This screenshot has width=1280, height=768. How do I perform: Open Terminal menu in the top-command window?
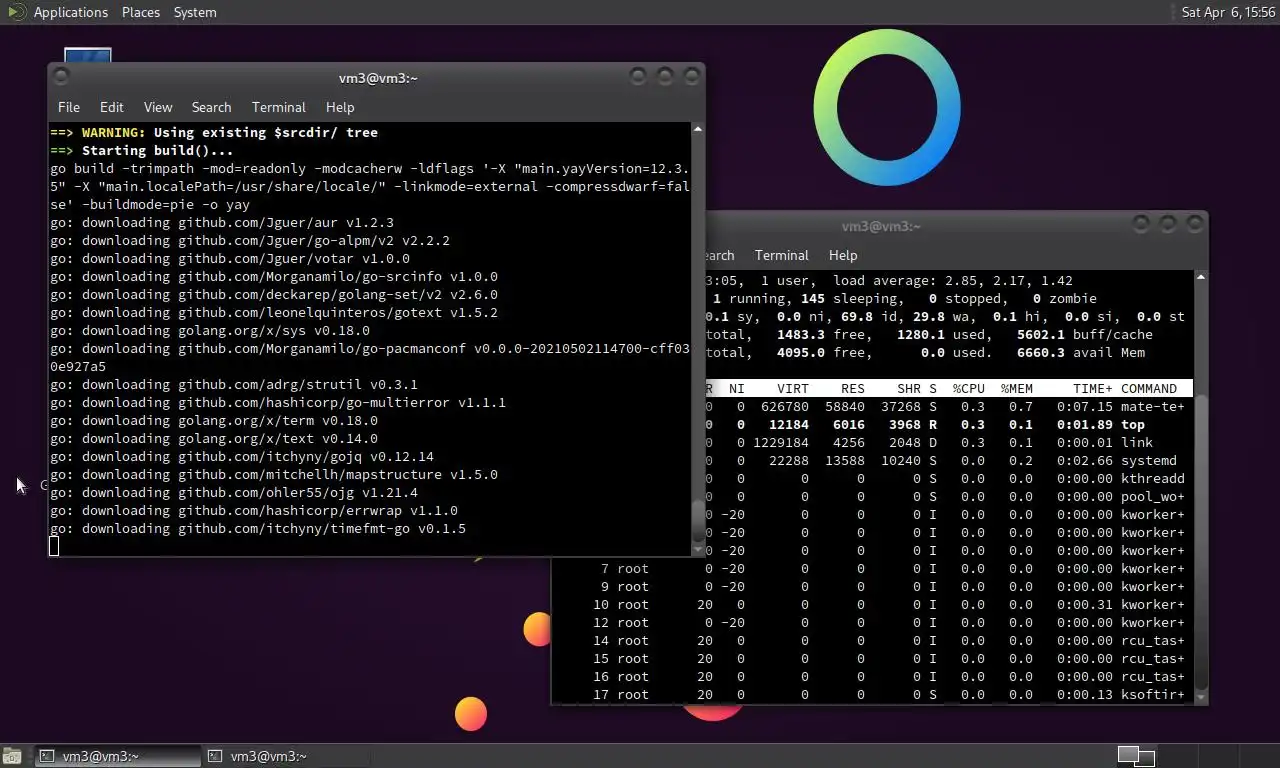(x=782, y=255)
